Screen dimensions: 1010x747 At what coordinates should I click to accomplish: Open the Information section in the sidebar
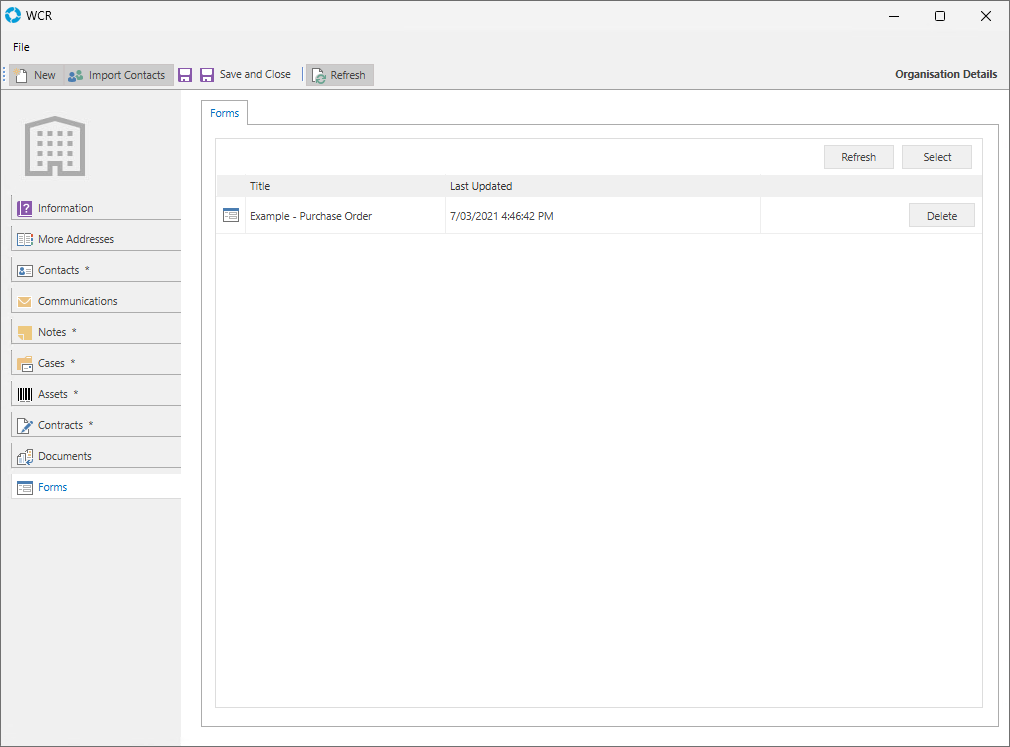65,208
